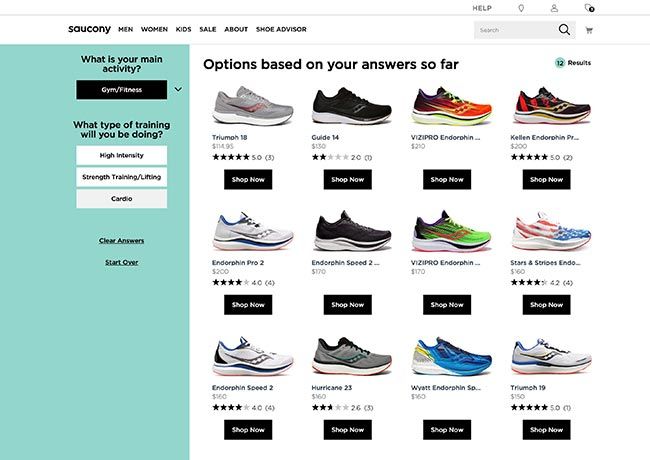Open the Wyatt Endorphin Sp... product title

446,387
